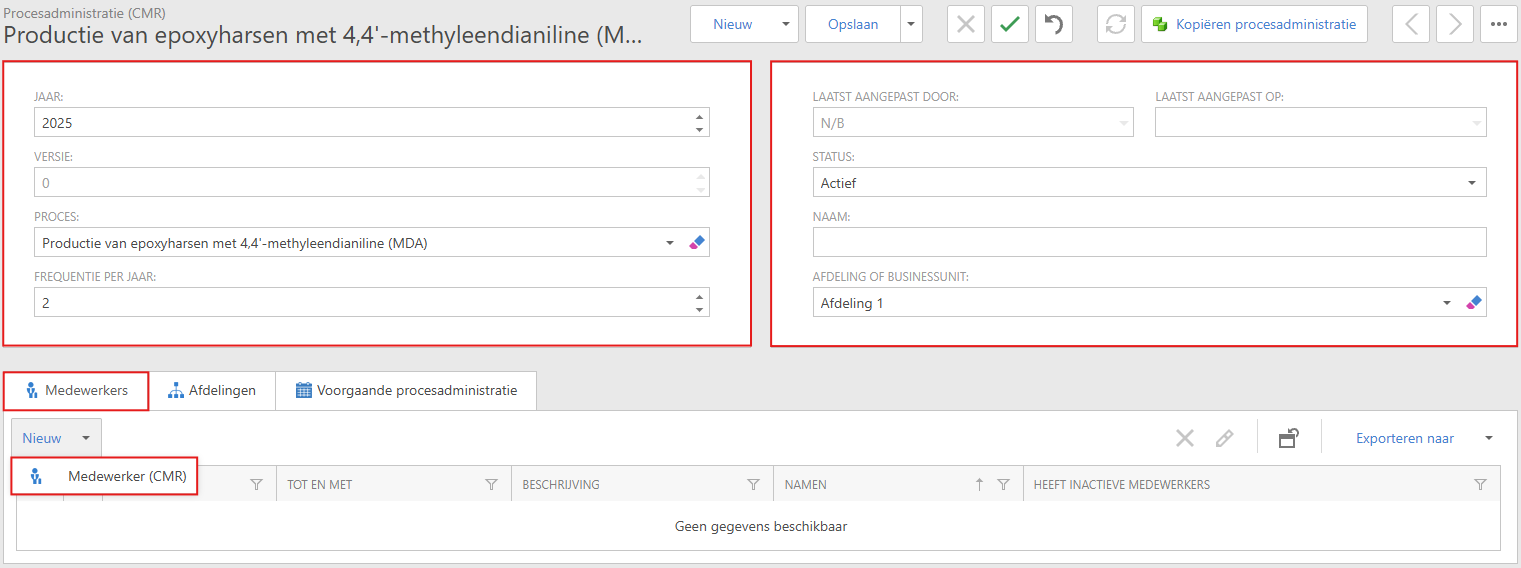
Task: Switch to the Afdelingen tab
Action: click(212, 391)
